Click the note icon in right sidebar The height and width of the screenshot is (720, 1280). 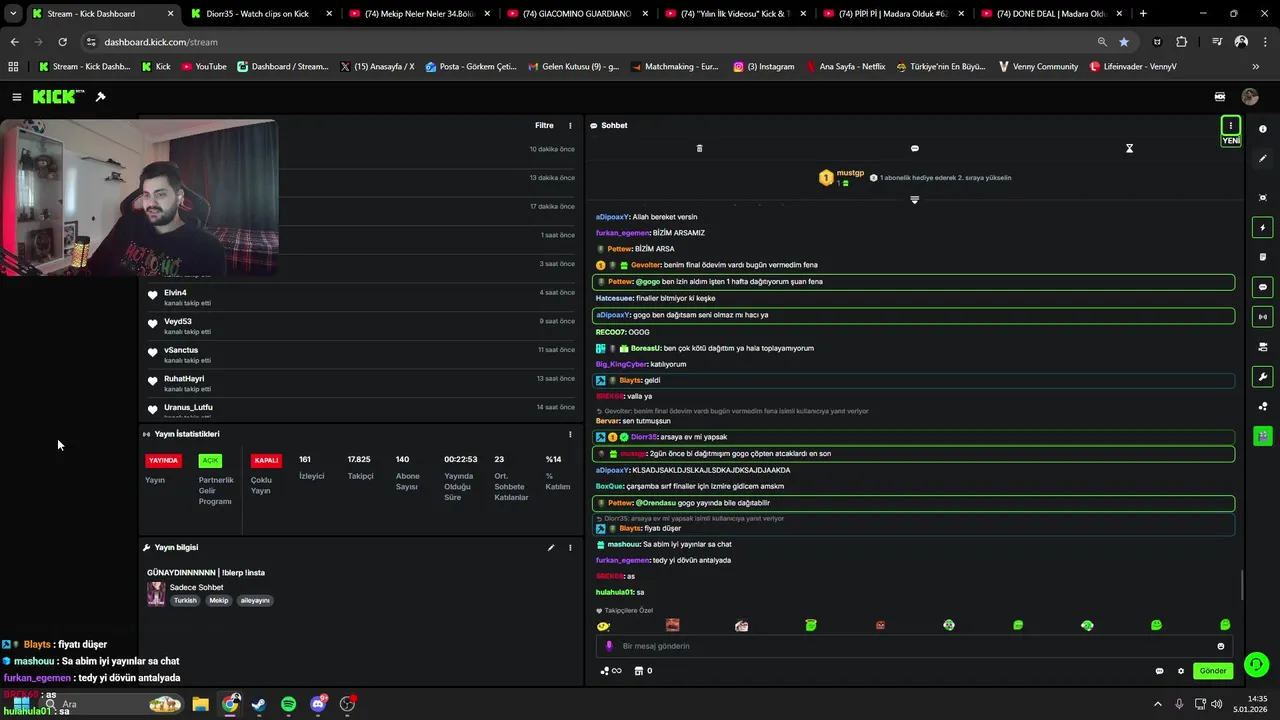[x=1263, y=257]
